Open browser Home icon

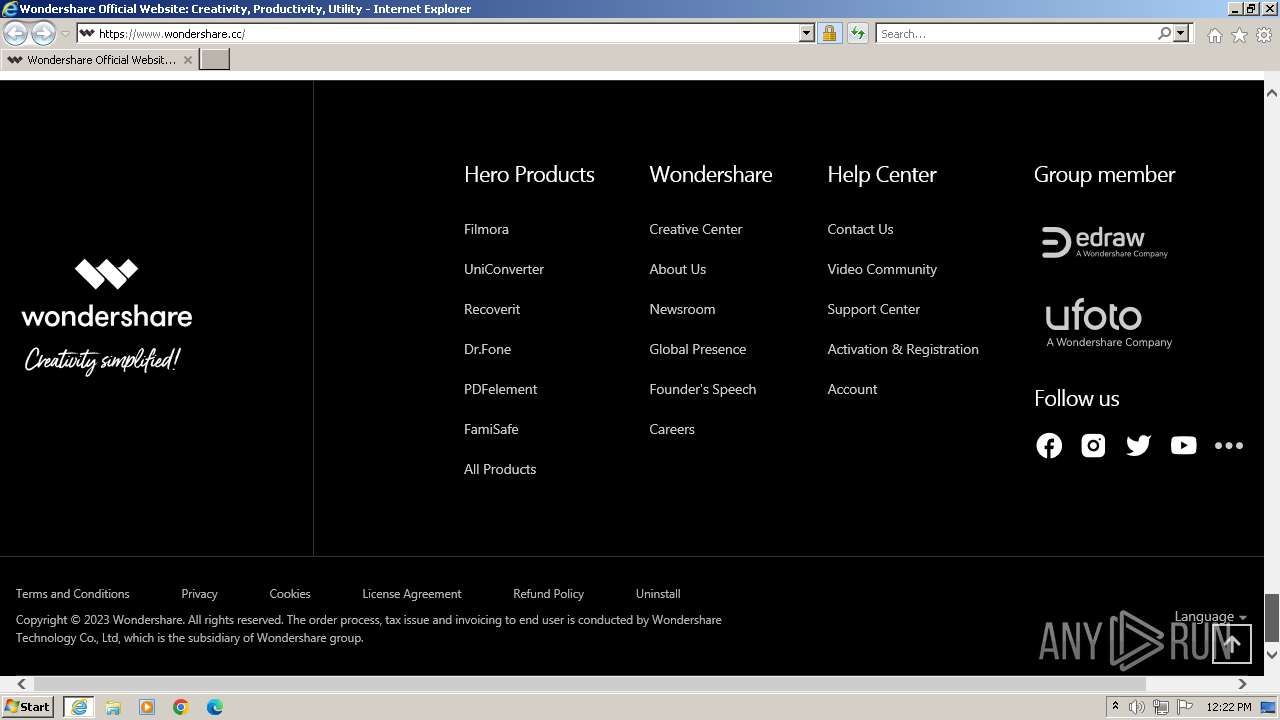pos(1214,35)
